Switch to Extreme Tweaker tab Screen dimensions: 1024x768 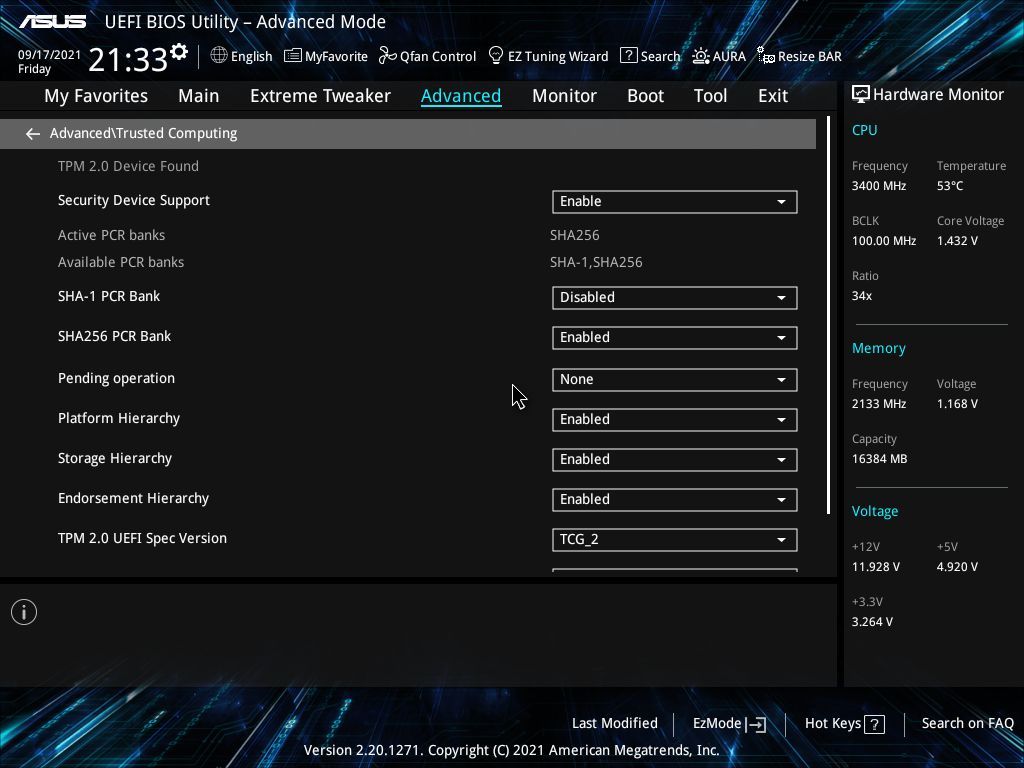pyautogui.click(x=320, y=96)
